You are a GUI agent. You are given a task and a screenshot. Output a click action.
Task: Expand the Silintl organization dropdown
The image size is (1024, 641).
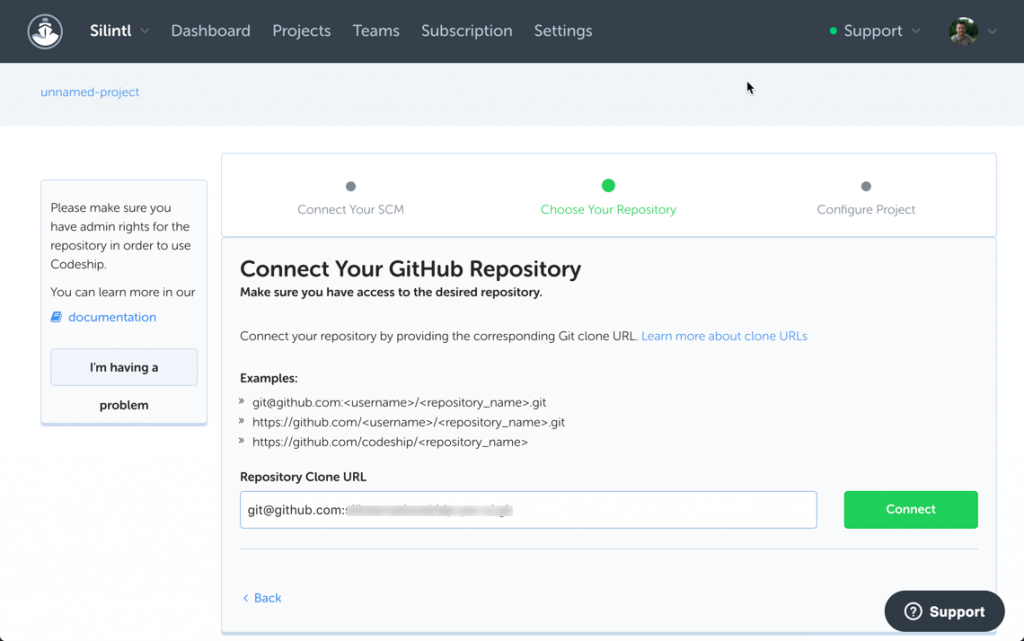[145, 31]
